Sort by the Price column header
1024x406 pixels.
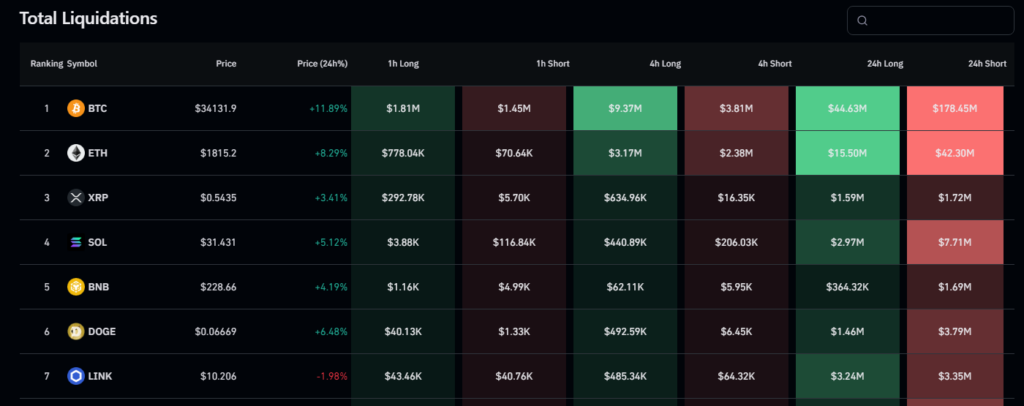[226, 64]
